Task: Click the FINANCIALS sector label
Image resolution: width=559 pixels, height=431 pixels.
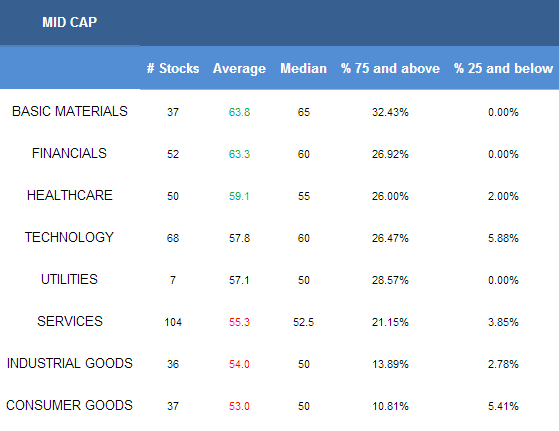Action: (70, 153)
